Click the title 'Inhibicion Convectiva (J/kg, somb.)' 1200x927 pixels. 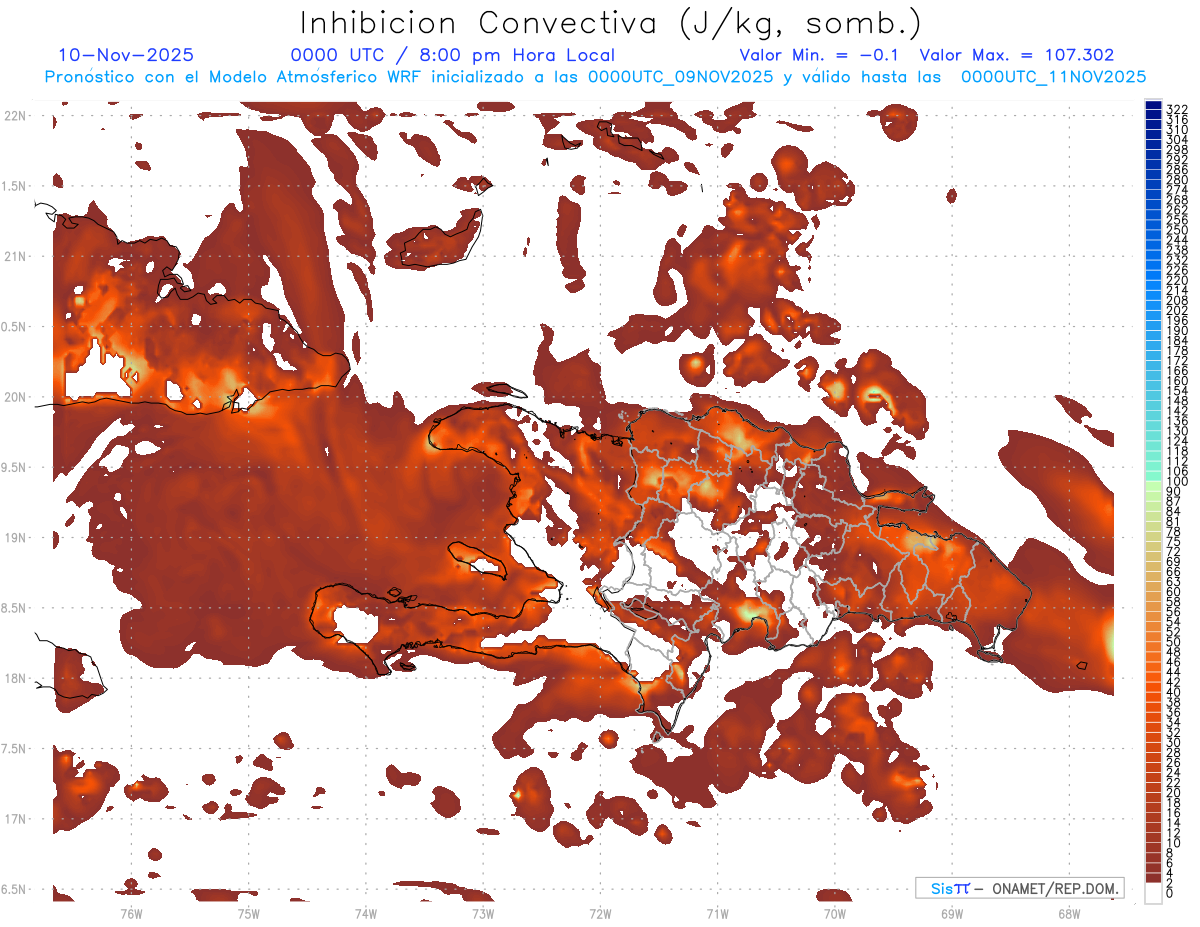[x=610, y=23]
